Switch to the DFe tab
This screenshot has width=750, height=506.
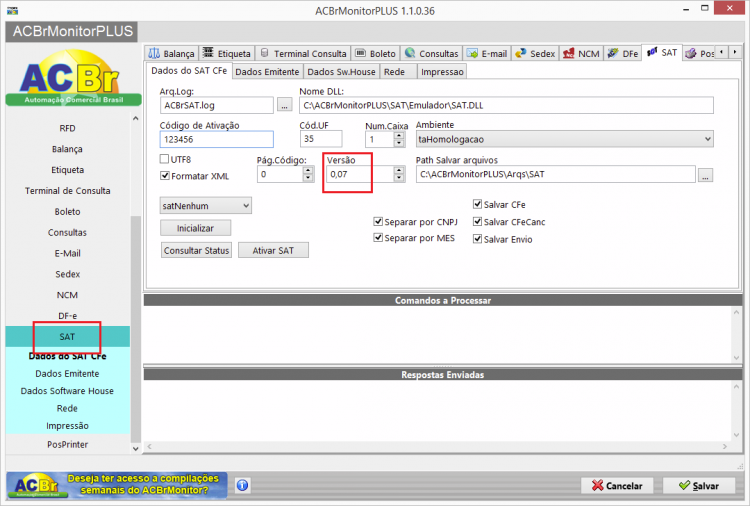pos(623,54)
